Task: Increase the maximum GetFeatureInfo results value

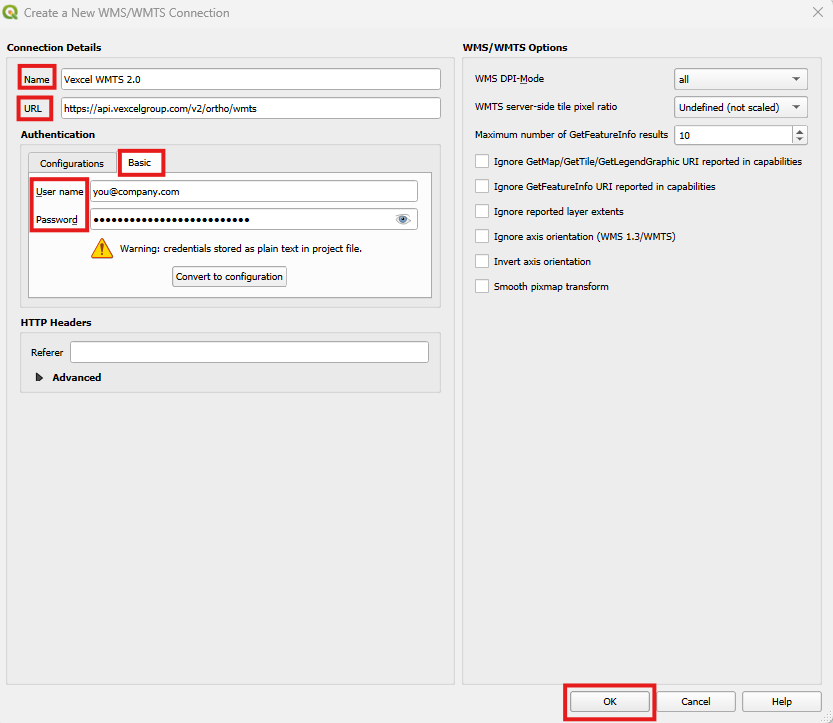Action: tap(799, 130)
